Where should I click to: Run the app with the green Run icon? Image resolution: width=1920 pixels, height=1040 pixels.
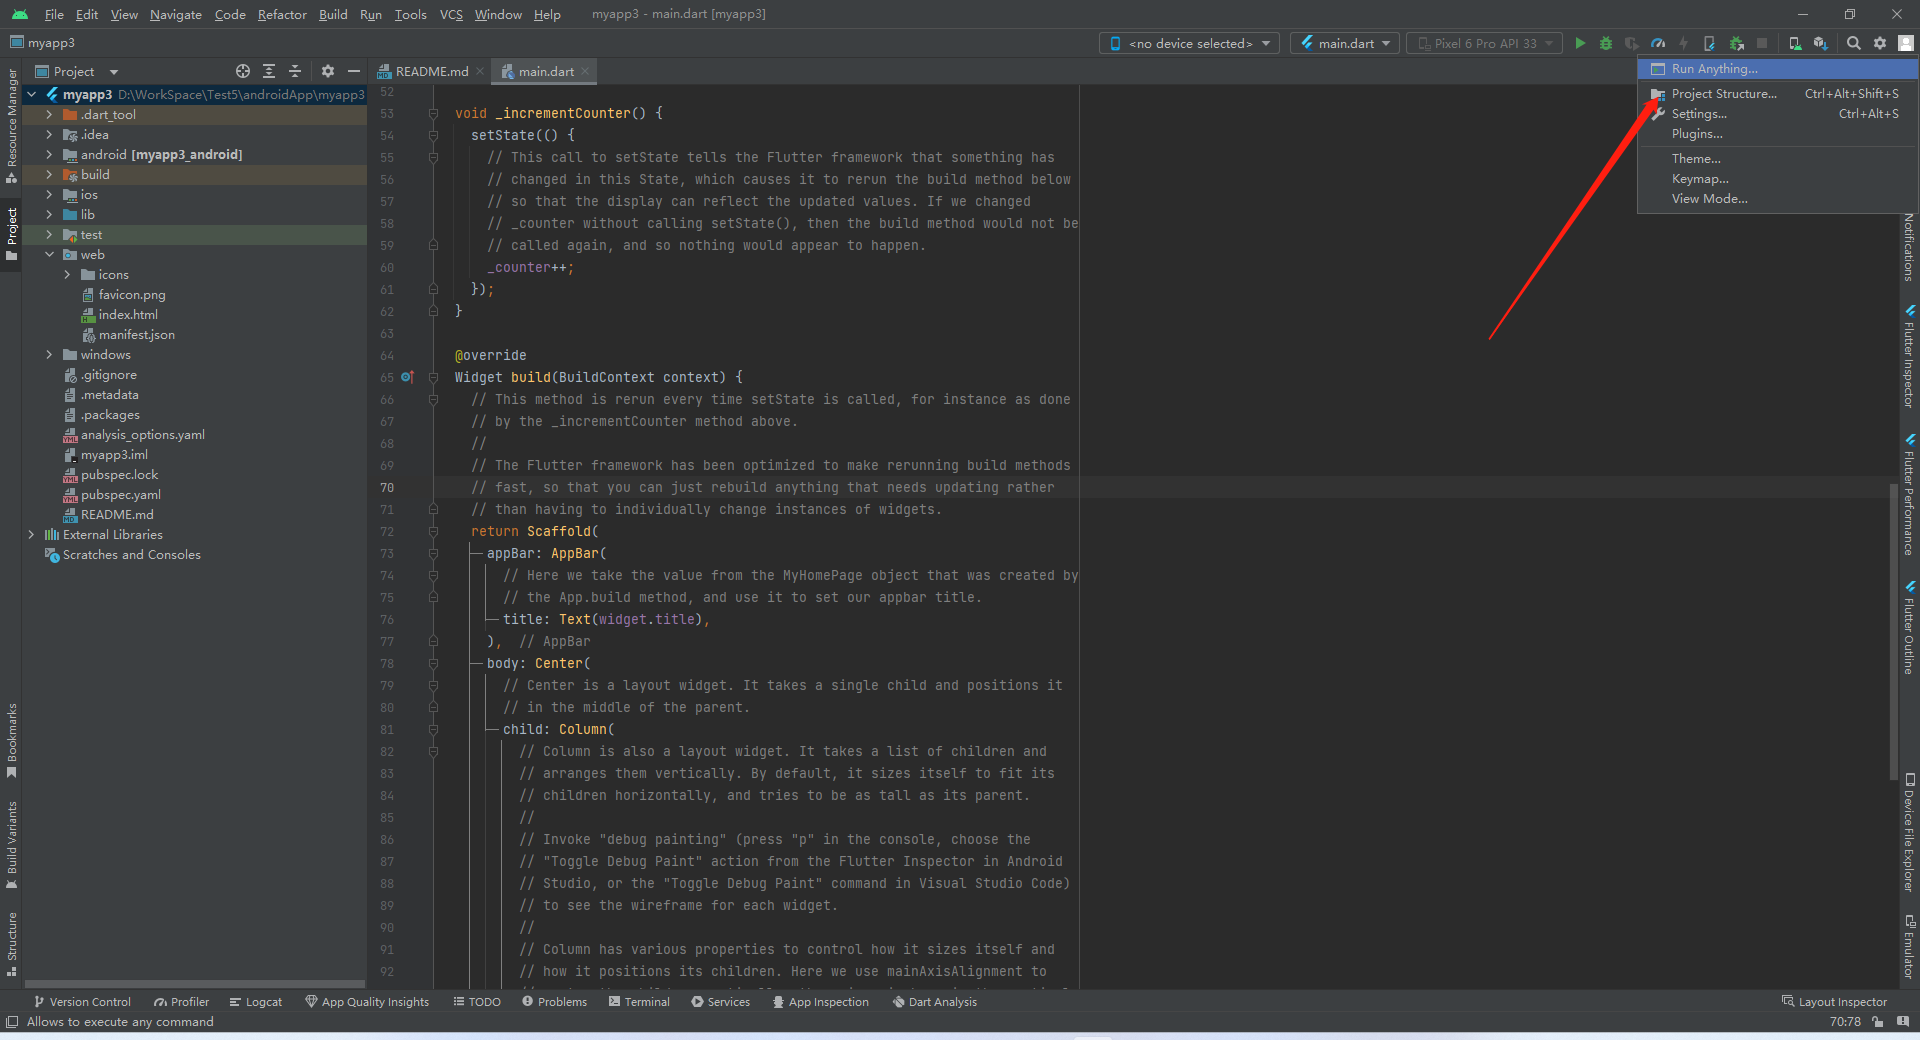pyautogui.click(x=1581, y=43)
